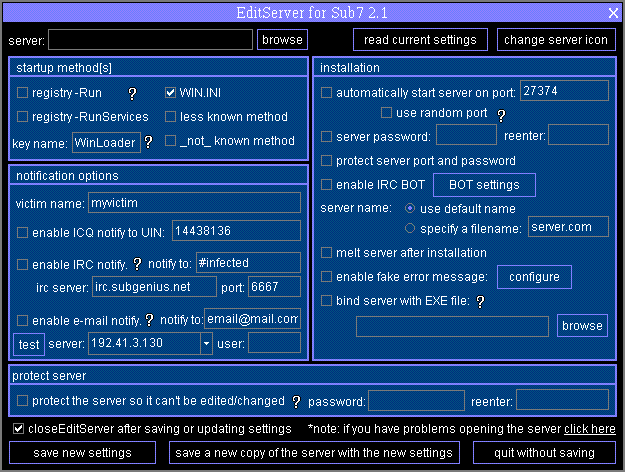Screen dimensions: 625x472
Task: Tick the _not_ known method checkbox
Action: [x=171, y=140]
